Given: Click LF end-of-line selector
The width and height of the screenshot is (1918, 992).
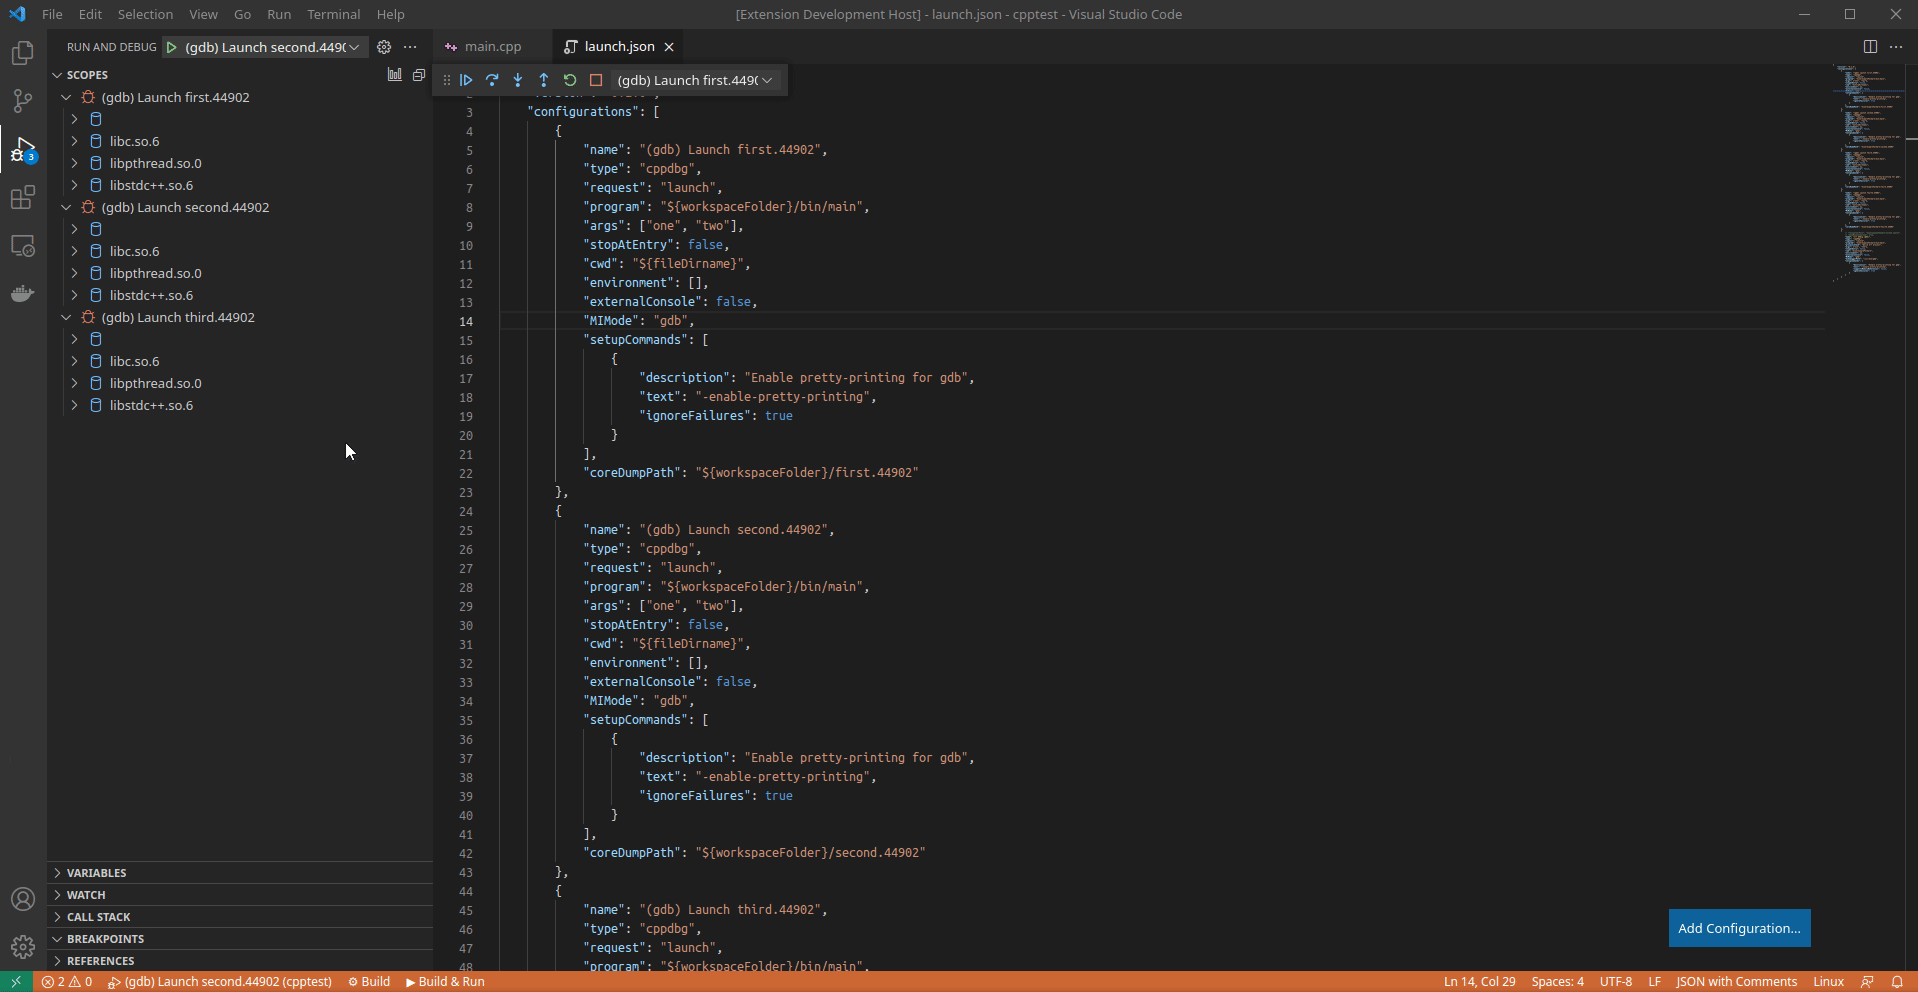Looking at the screenshot, I should pos(1654,982).
